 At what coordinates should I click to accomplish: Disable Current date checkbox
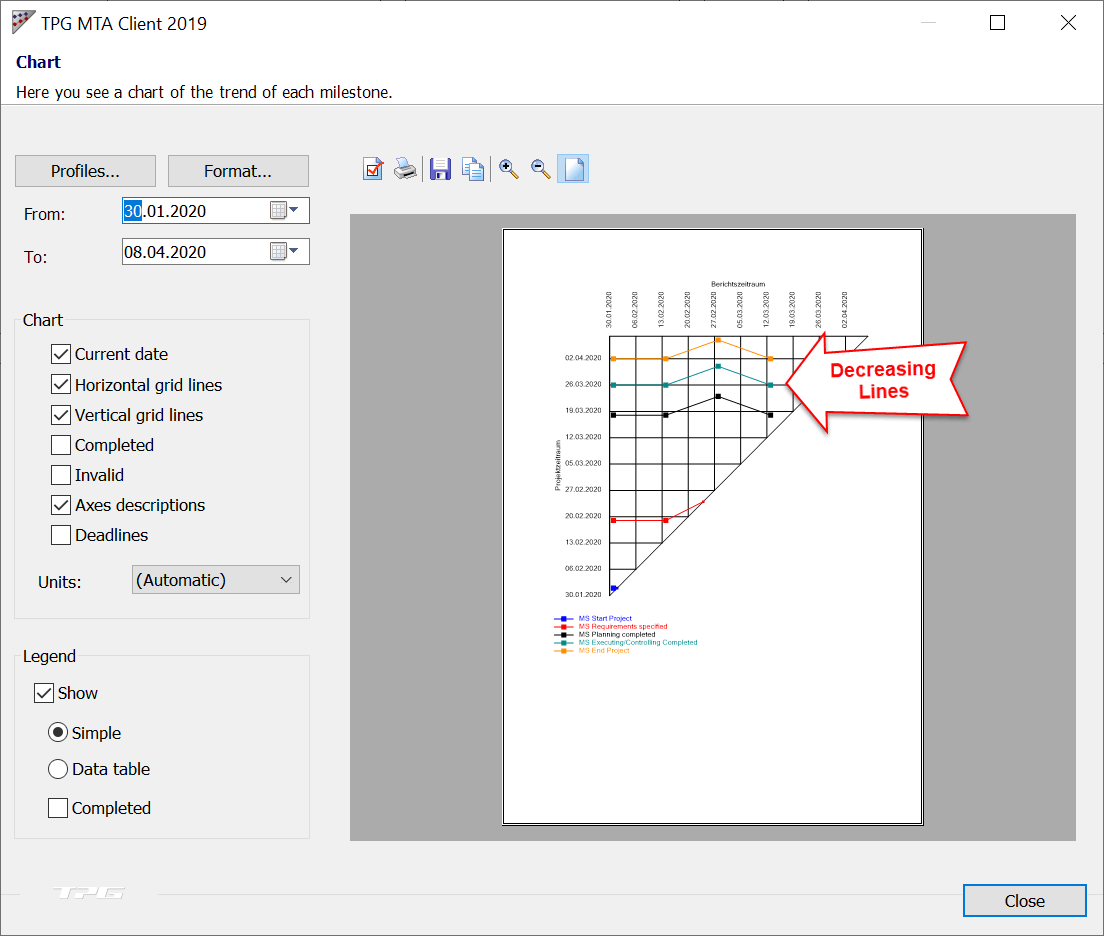pyautogui.click(x=61, y=354)
